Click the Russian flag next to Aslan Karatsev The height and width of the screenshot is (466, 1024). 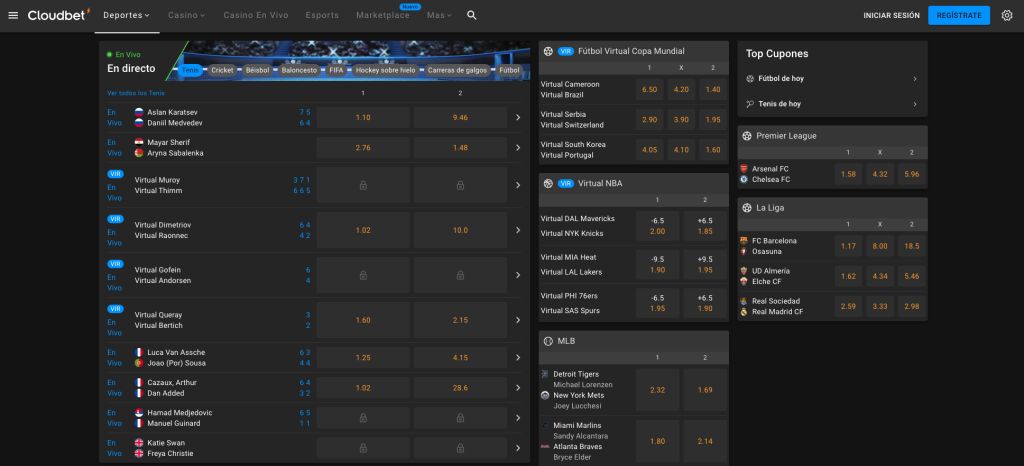tap(138, 112)
